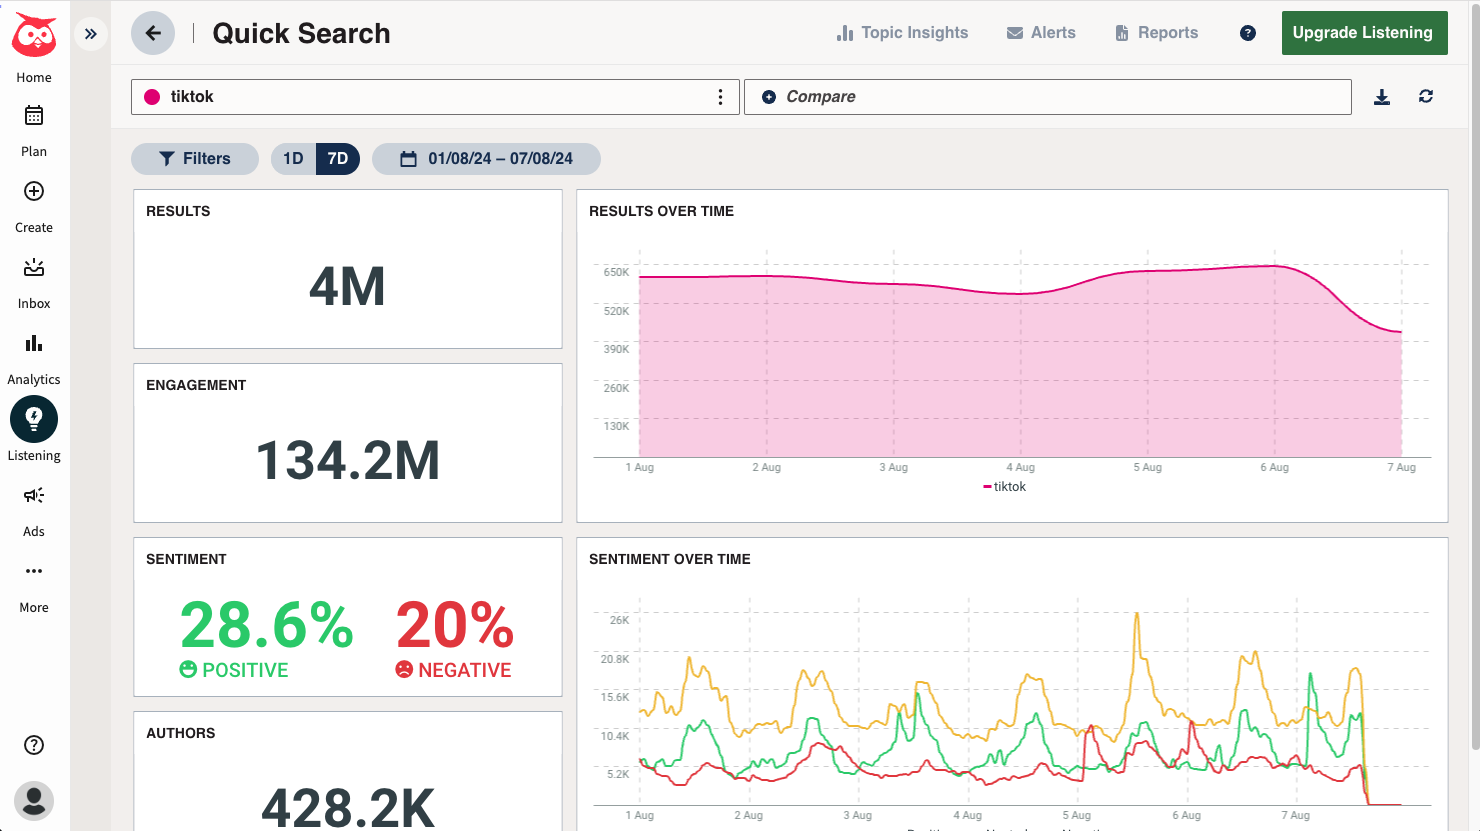Open Topic Insights

(902, 33)
